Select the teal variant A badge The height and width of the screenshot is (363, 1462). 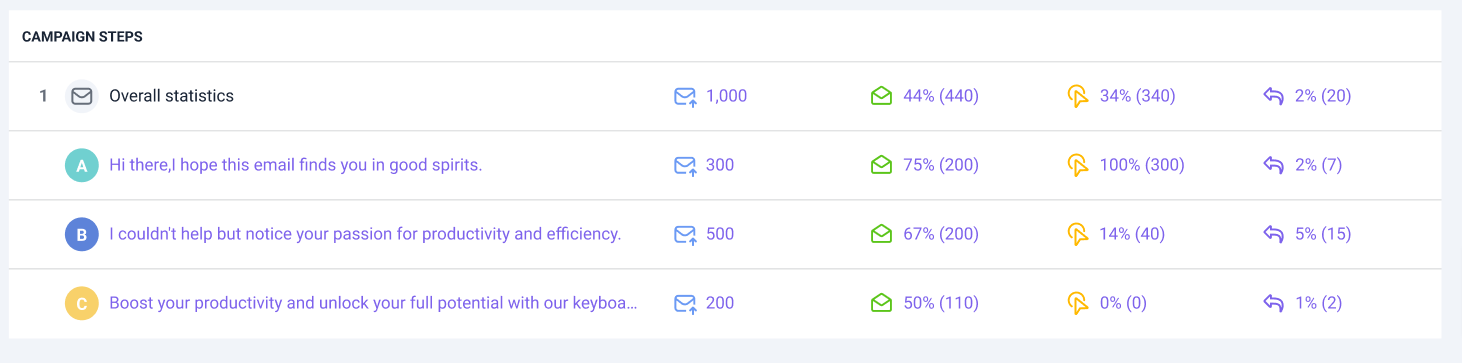pos(82,165)
